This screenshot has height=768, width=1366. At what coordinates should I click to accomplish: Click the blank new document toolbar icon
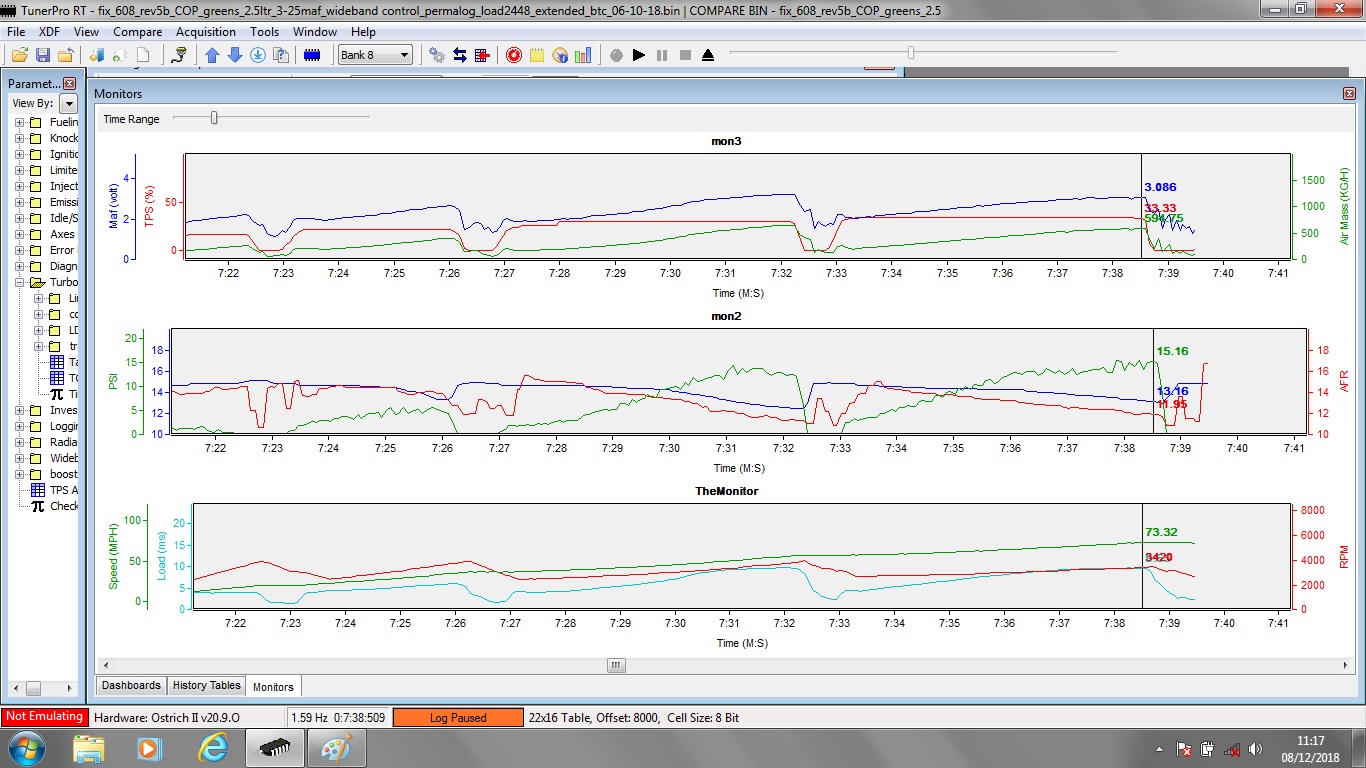click(143, 55)
